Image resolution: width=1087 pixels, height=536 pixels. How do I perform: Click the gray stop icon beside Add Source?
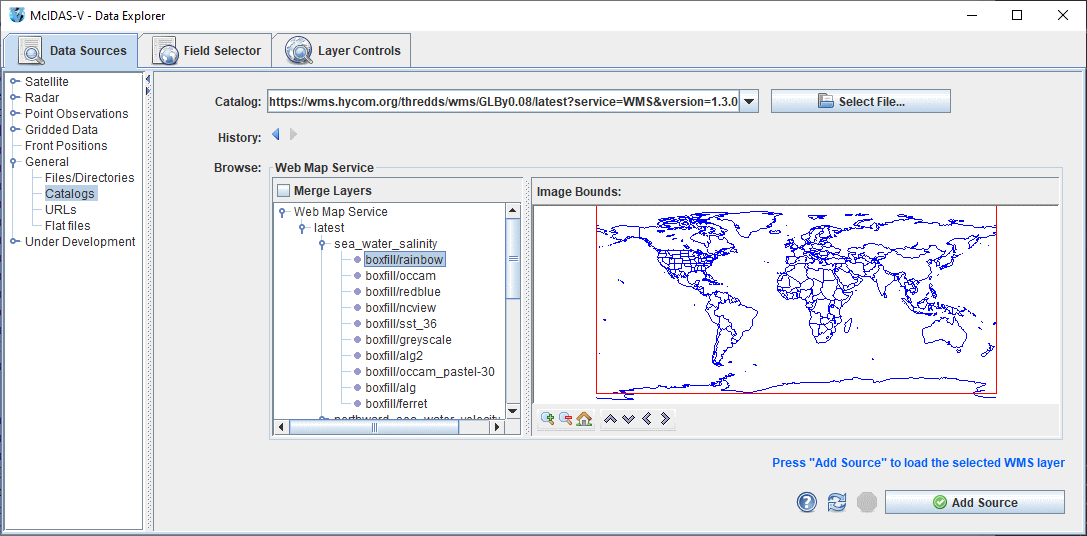click(867, 502)
